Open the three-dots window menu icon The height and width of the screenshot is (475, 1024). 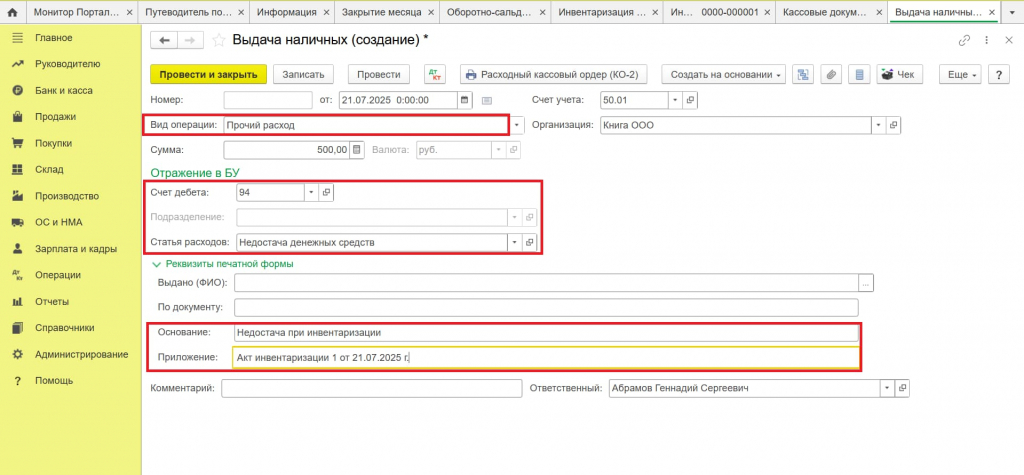coord(987,41)
